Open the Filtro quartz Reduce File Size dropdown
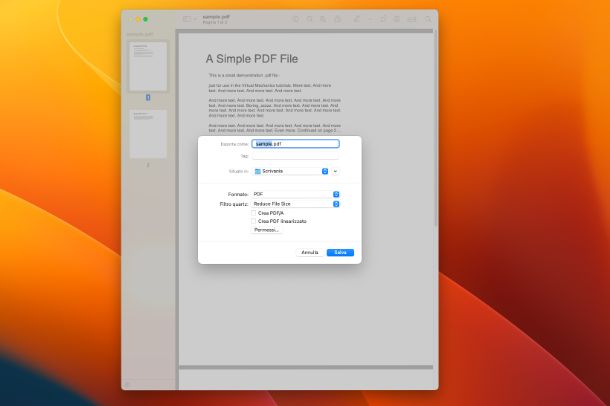This screenshot has width=610, height=406. tap(296, 204)
